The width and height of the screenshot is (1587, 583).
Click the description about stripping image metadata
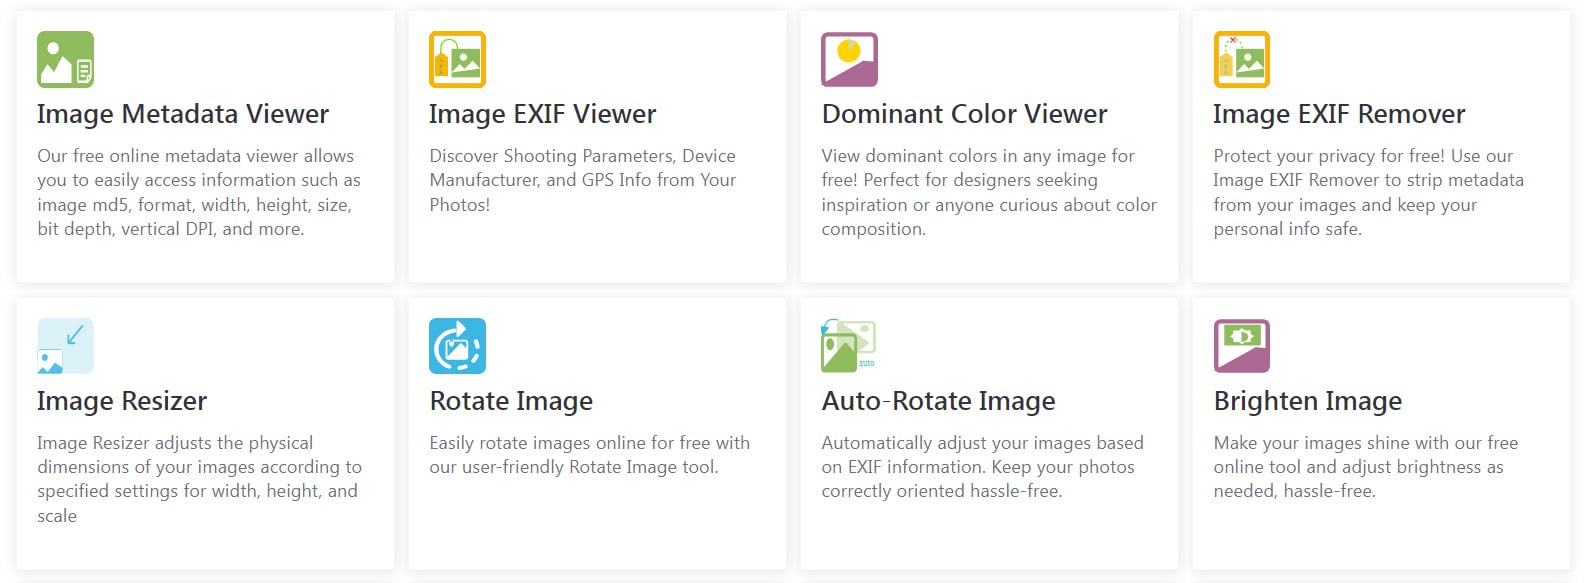(1367, 192)
